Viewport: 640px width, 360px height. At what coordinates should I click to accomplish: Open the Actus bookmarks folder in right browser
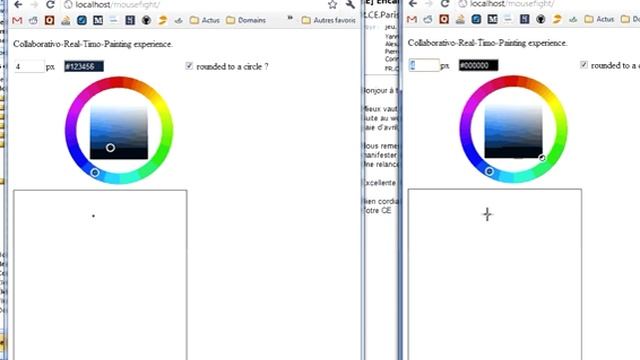point(599,19)
